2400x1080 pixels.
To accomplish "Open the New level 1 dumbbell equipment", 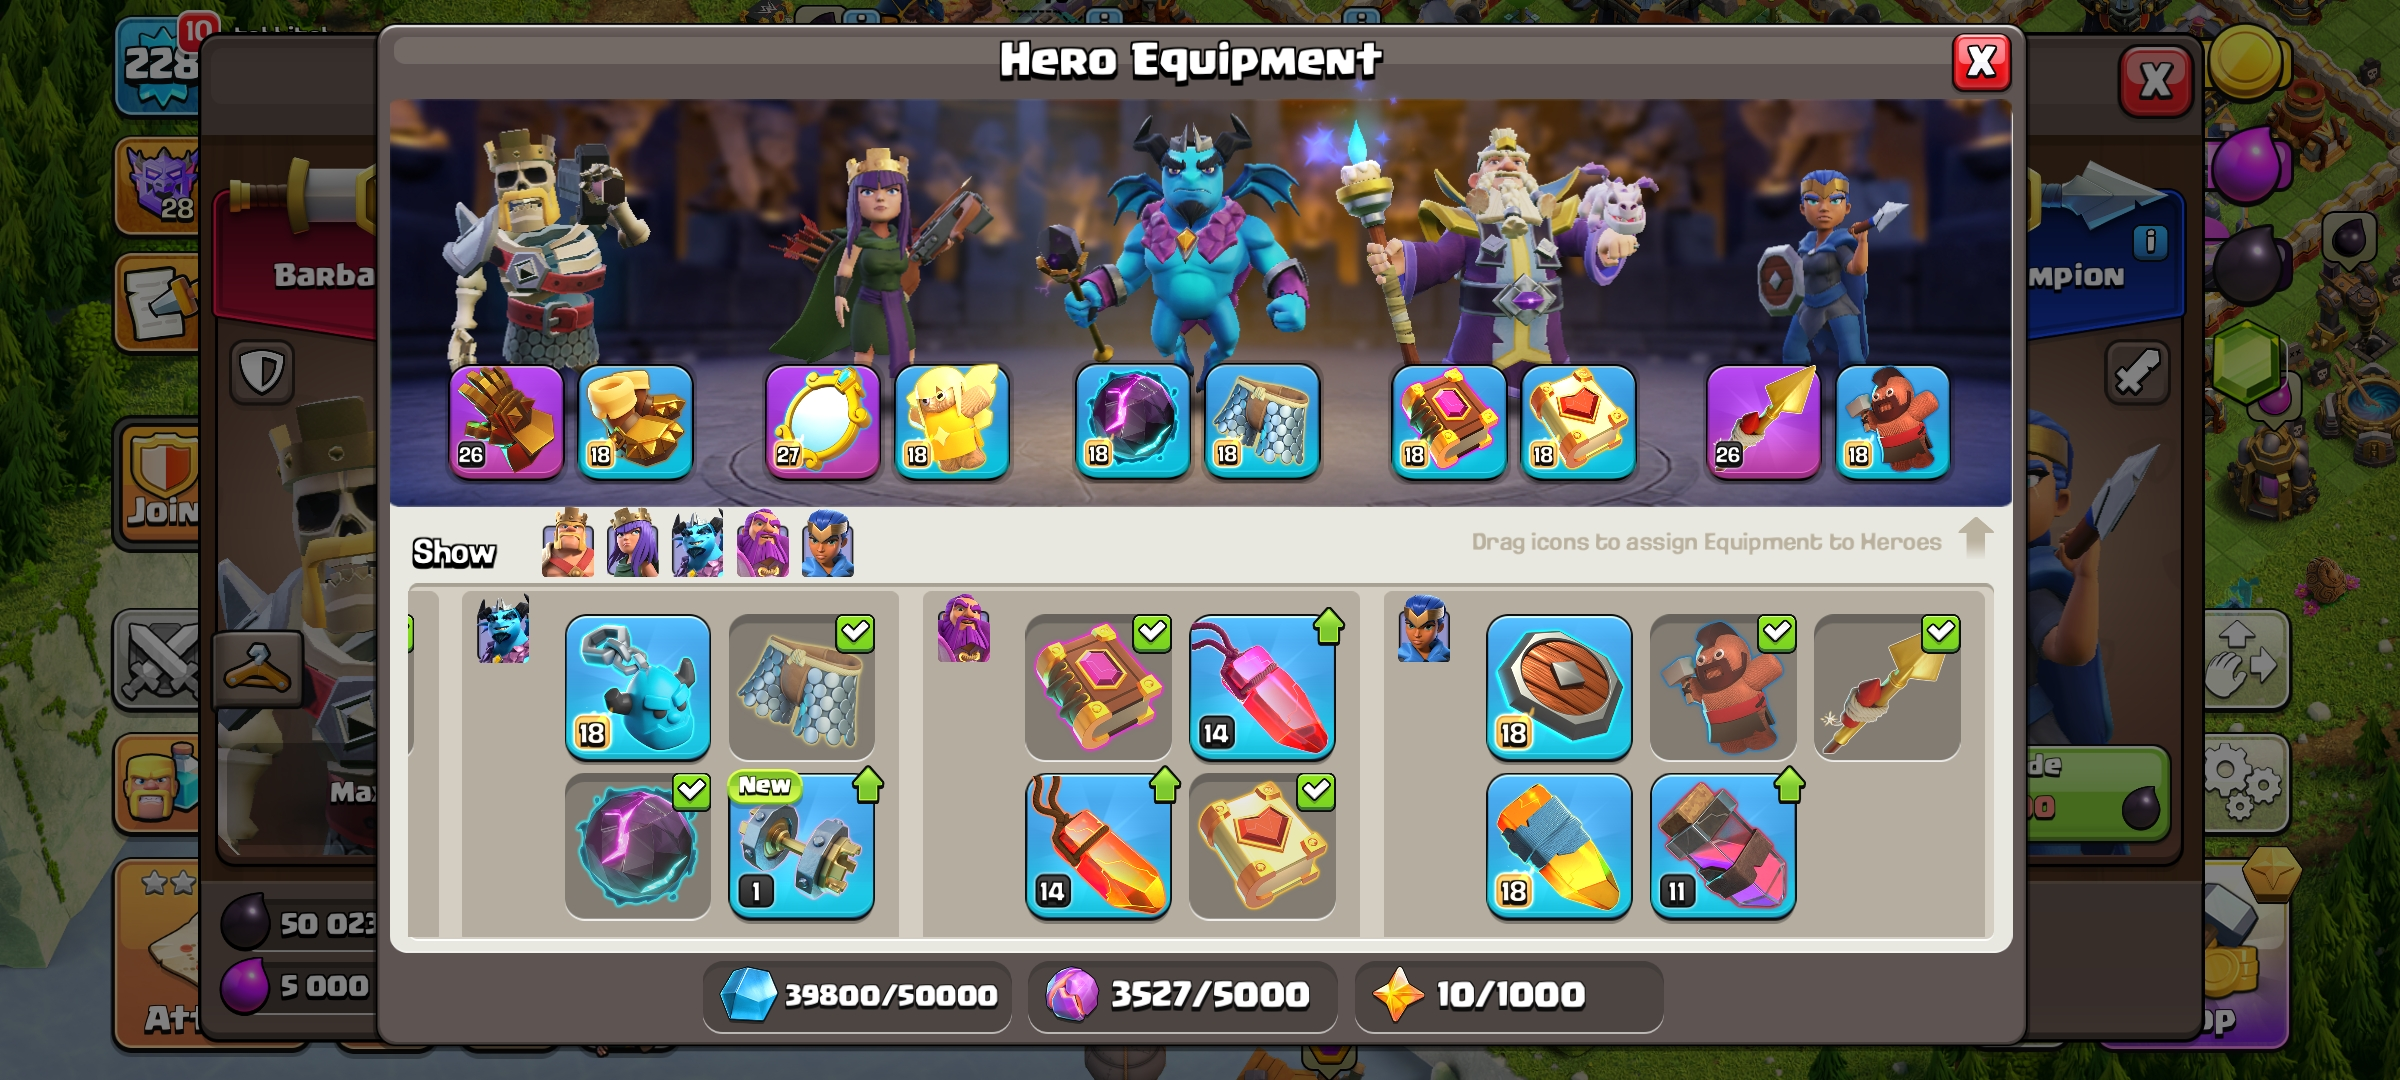I will (x=802, y=846).
